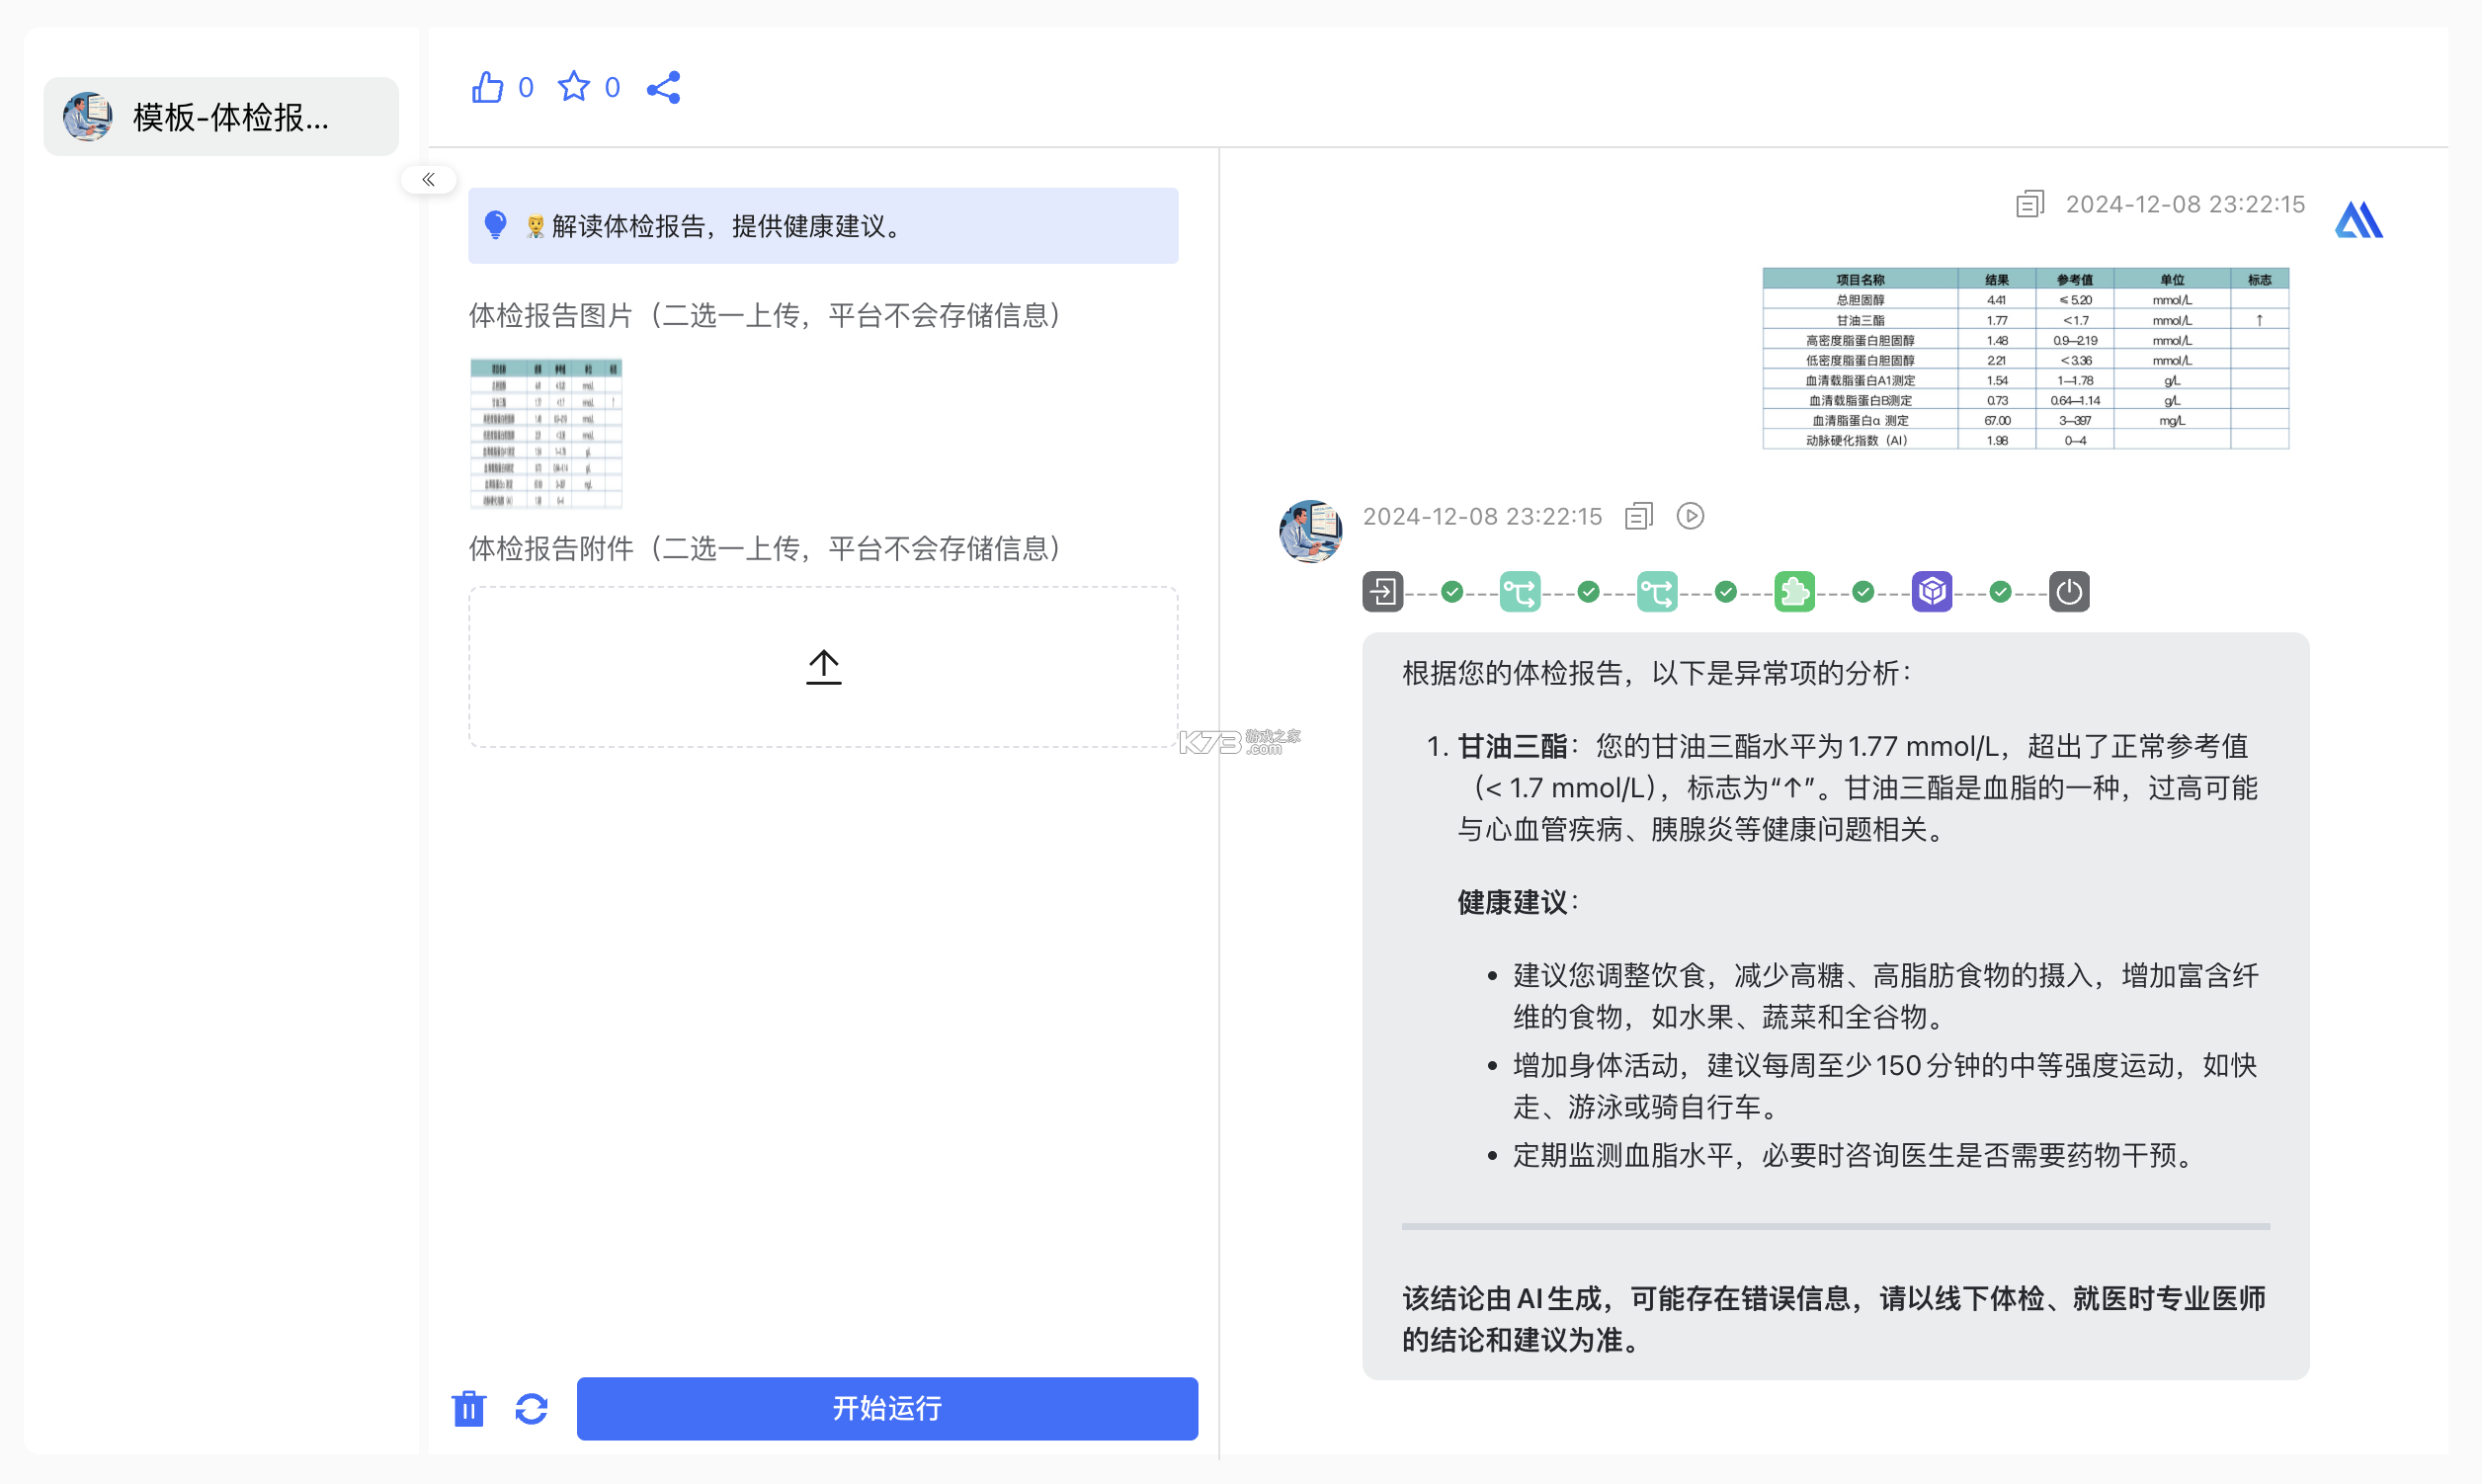Viewport: 2482px width, 1484px height.
Task: Click the first teal branch node icon
Action: [x=1520, y=592]
